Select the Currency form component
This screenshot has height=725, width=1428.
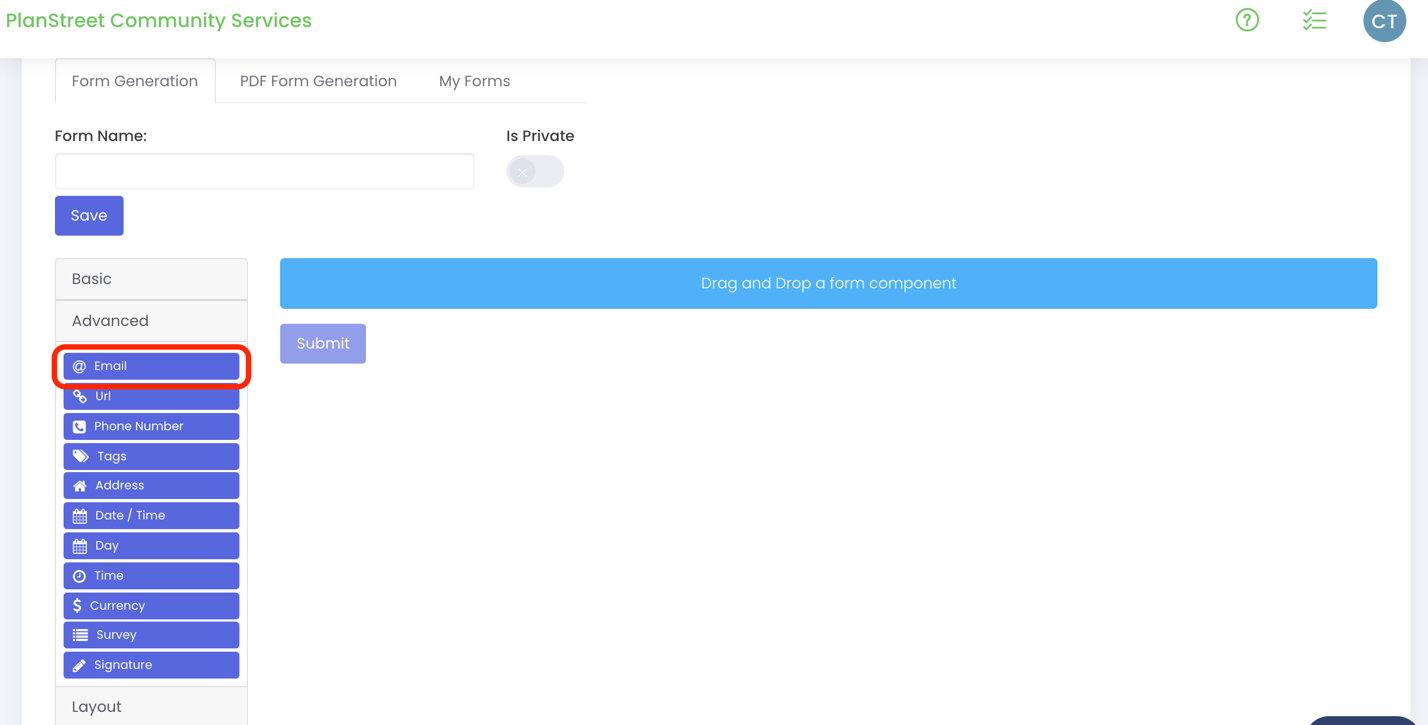click(x=151, y=606)
